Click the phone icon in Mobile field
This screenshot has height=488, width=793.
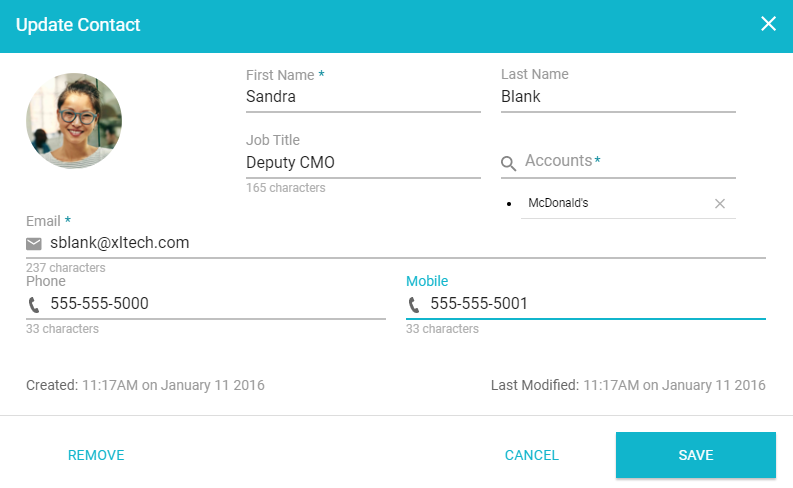(x=414, y=304)
